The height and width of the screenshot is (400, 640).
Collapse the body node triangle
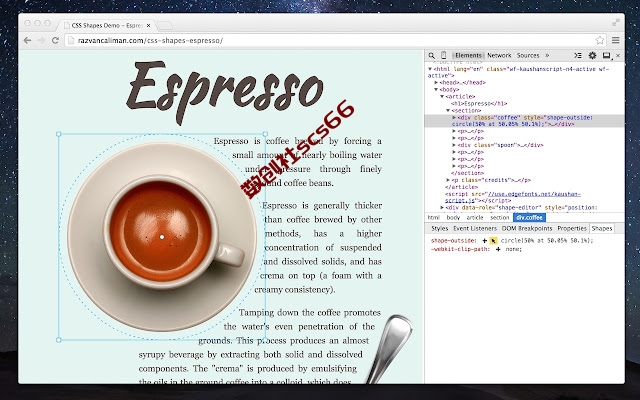pyautogui.click(x=436, y=89)
